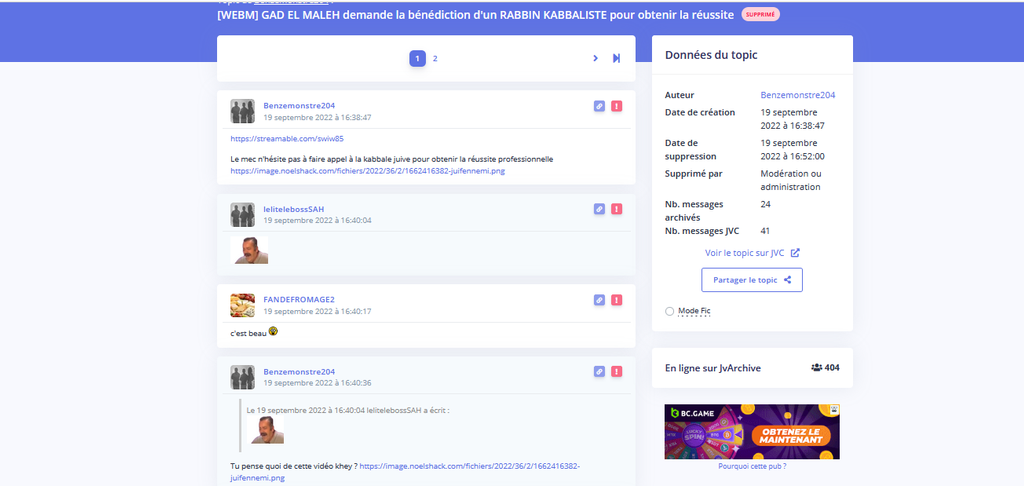Click the 'Nb. messages archivés' label
Viewport: 1024px width, 486px height.
pos(694,210)
